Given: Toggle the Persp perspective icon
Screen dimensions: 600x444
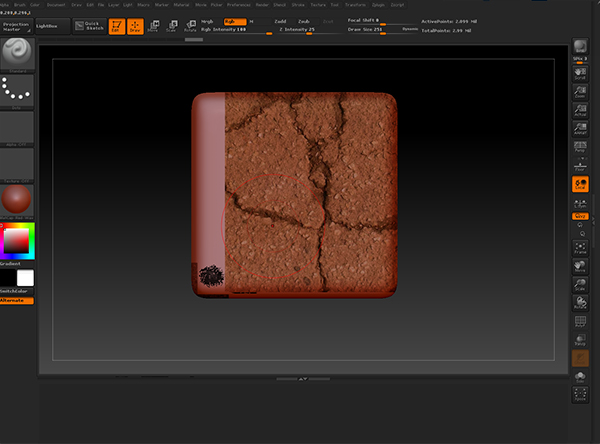Looking at the screenshot, I should 580,147.
